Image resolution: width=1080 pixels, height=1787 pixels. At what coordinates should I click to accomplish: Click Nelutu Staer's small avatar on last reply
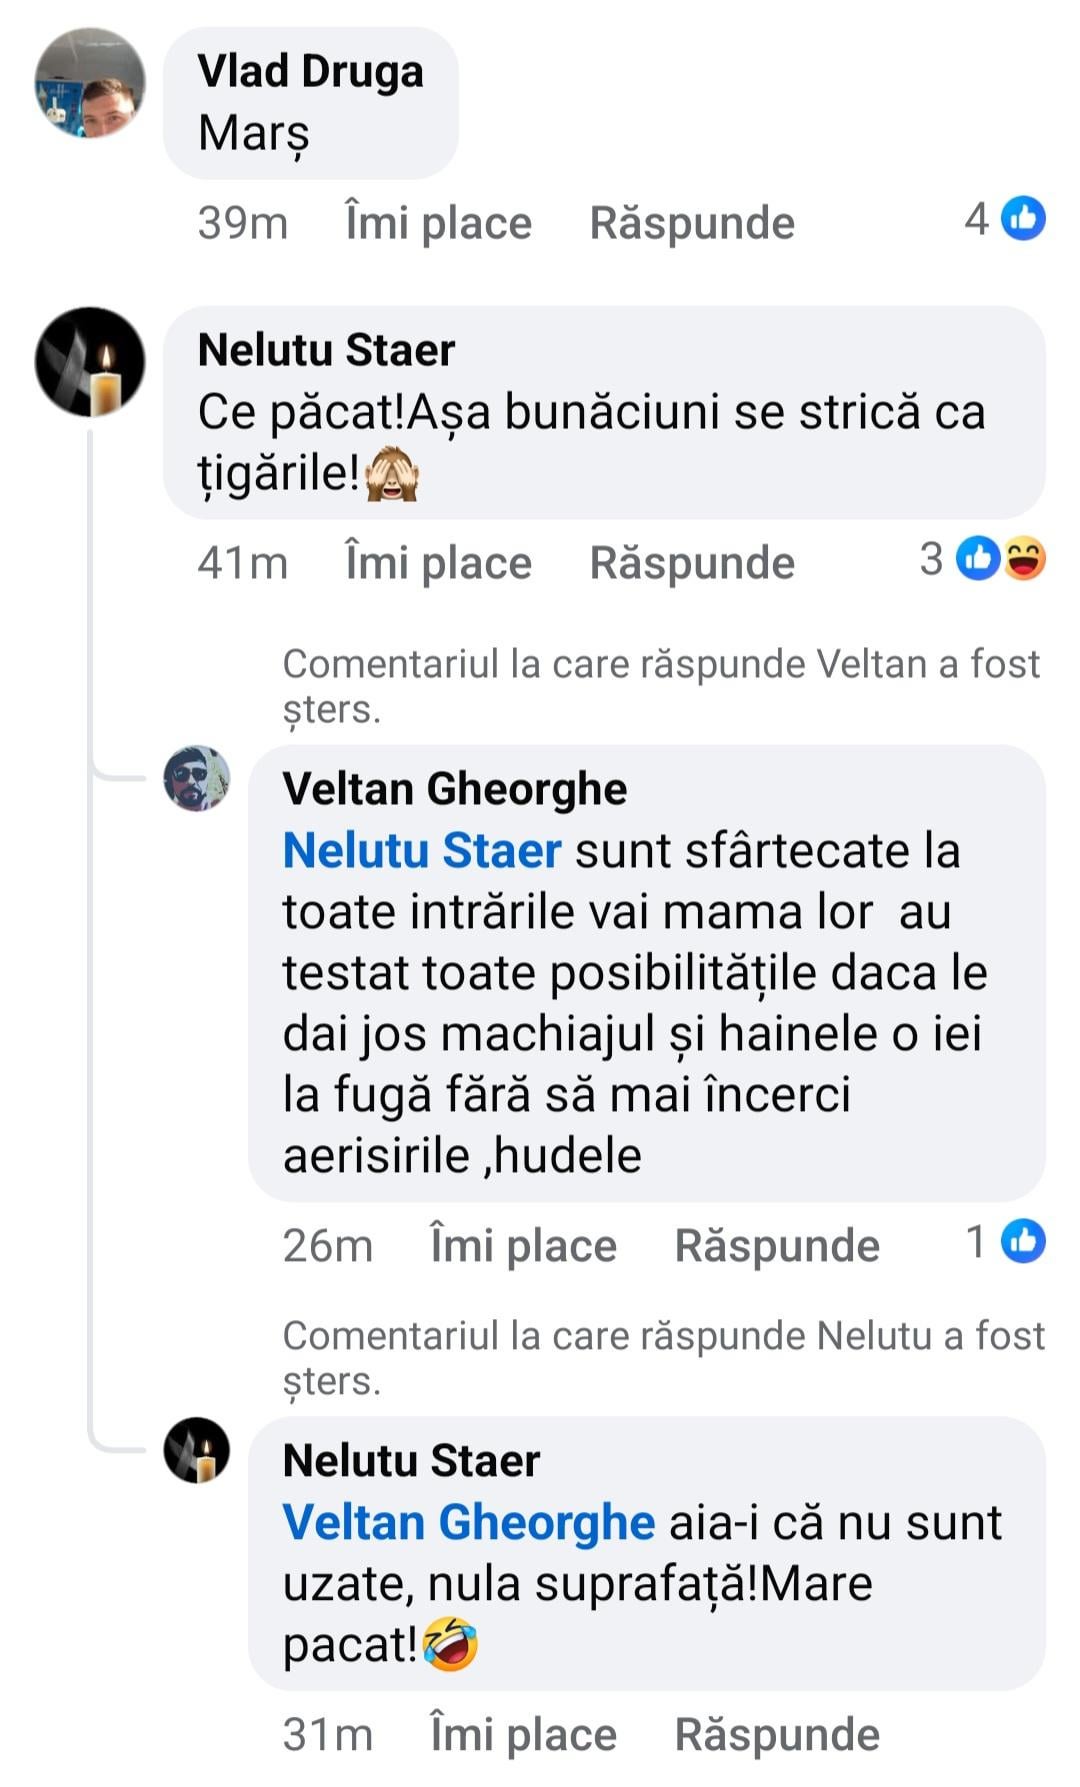[x=197, y=1450]
